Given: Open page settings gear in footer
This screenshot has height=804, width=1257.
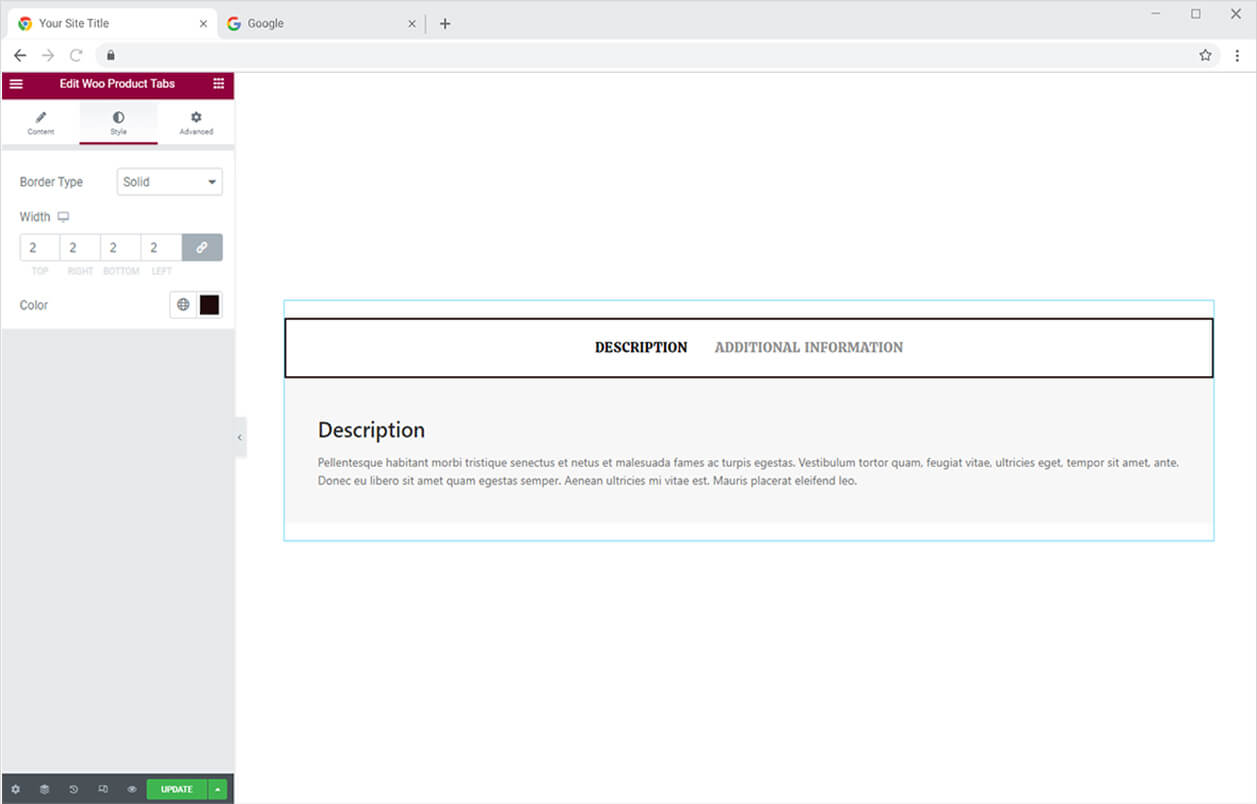Looking at the screenshot, I should [x=15, y=789].
